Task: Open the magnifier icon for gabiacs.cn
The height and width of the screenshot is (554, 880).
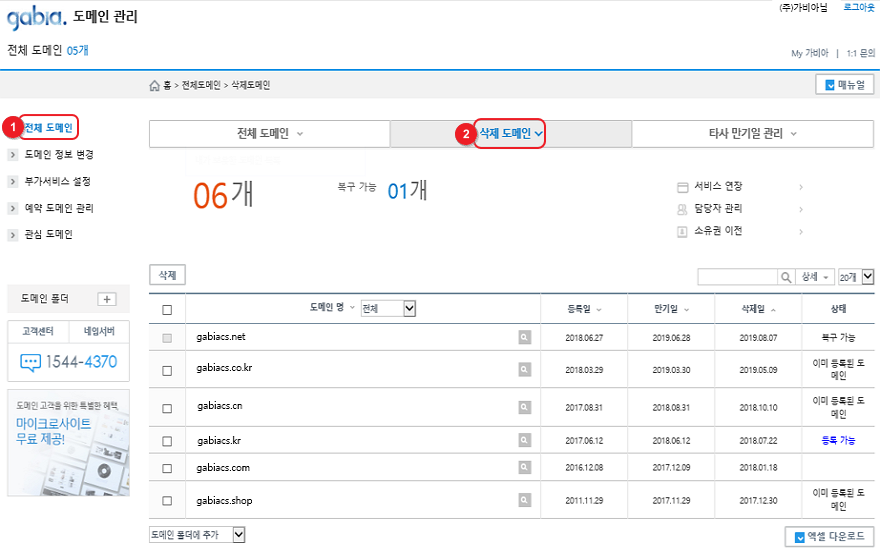Action: [x=524, y=407]
